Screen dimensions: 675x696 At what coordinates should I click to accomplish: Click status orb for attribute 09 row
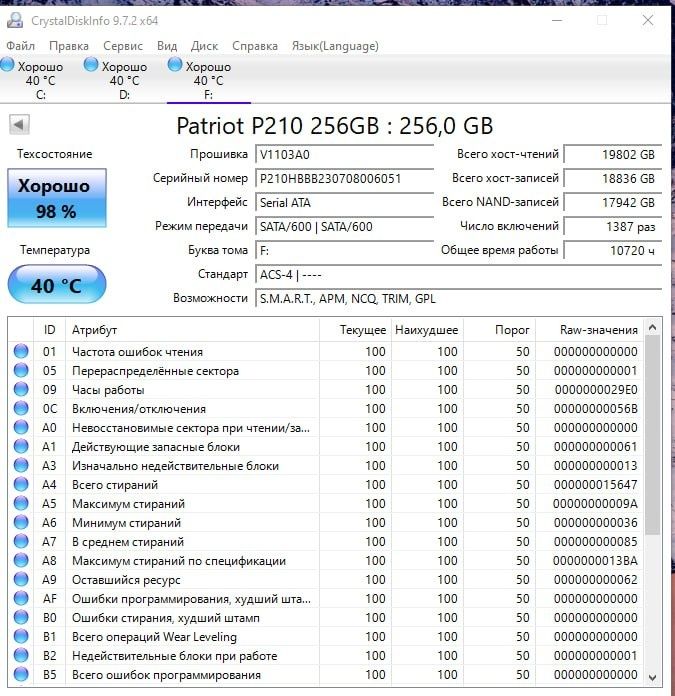[x=21, y=389]
